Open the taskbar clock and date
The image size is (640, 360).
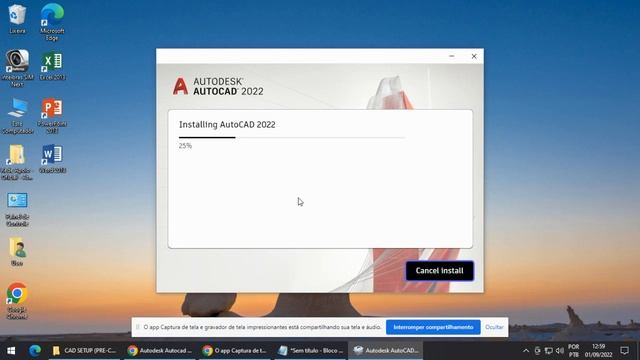coord(598,351)
